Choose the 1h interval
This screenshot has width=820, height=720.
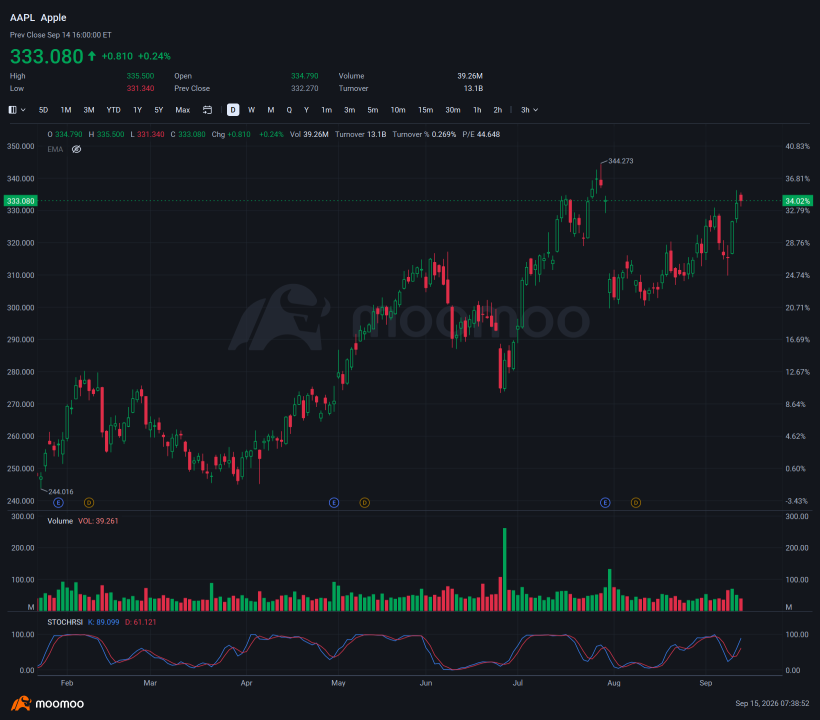click(477, 110)
